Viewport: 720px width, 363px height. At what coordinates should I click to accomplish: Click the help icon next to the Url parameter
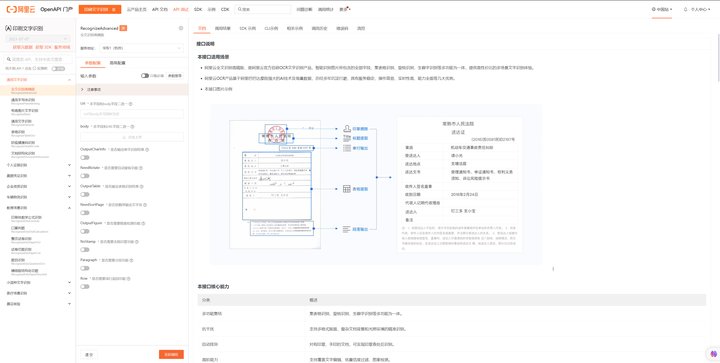131,104
